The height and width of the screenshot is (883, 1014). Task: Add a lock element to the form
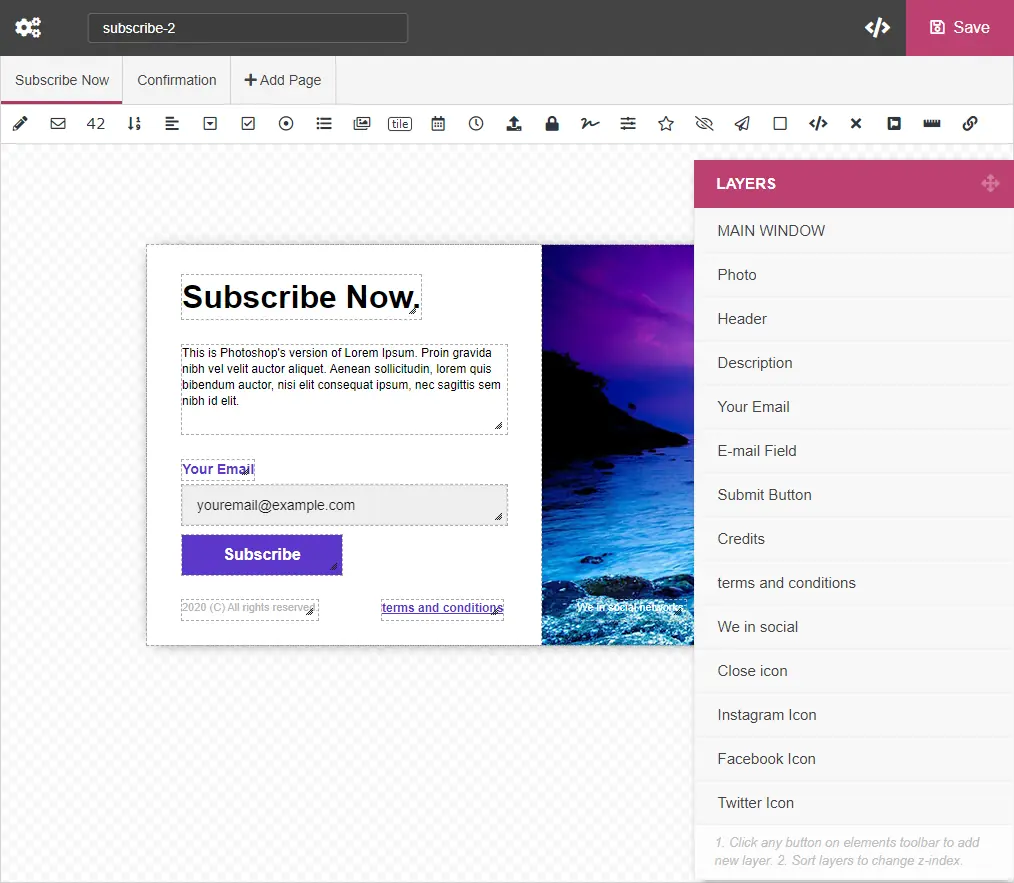[x=551, y=123]
